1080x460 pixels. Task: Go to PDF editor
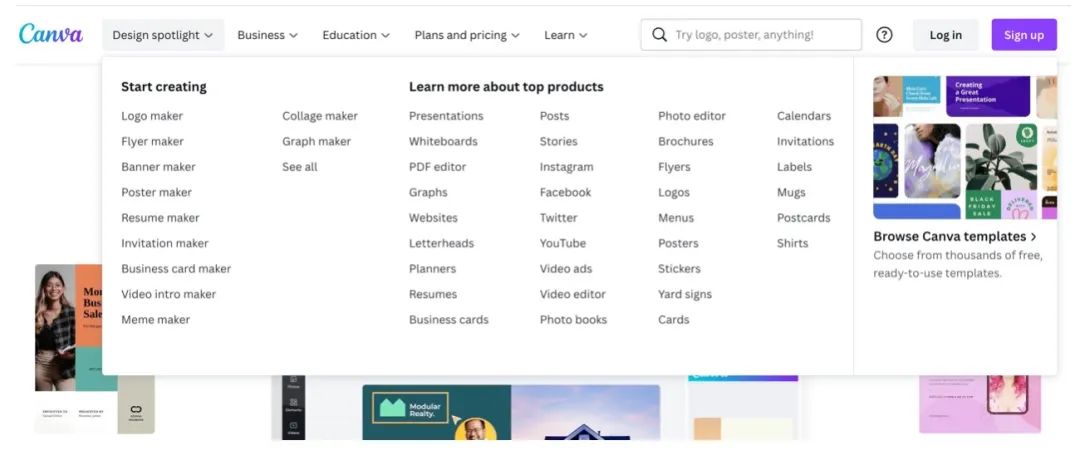pos(437,167)
